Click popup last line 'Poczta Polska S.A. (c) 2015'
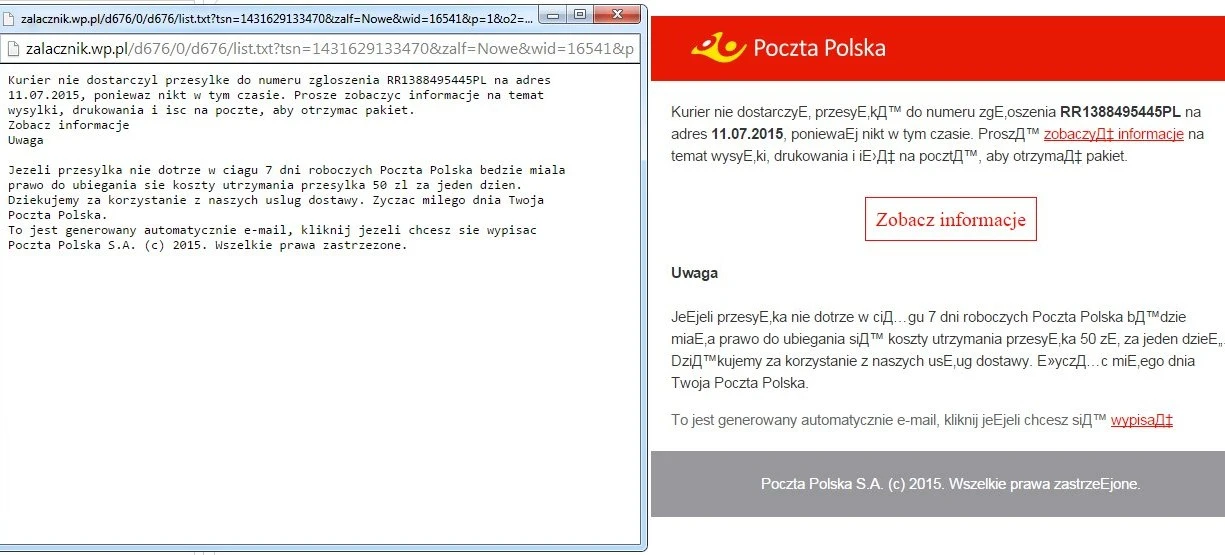This screenshot has height=555, width=1225. click(207, 245)
